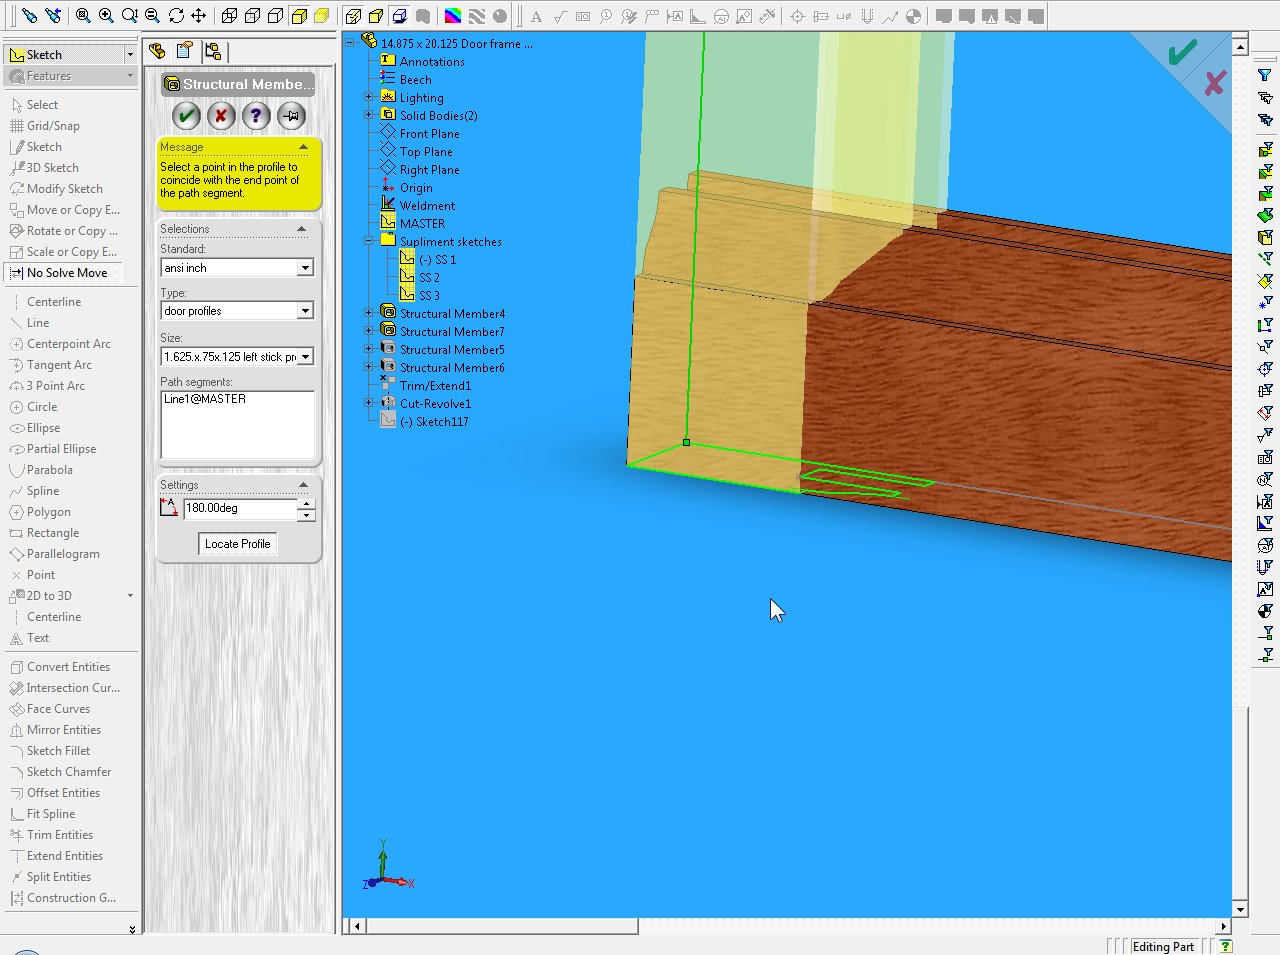Click the green OK checkmark in Structural Member panel
The height and width of the screenshot is (955, 1280).
tap(186, 116)
